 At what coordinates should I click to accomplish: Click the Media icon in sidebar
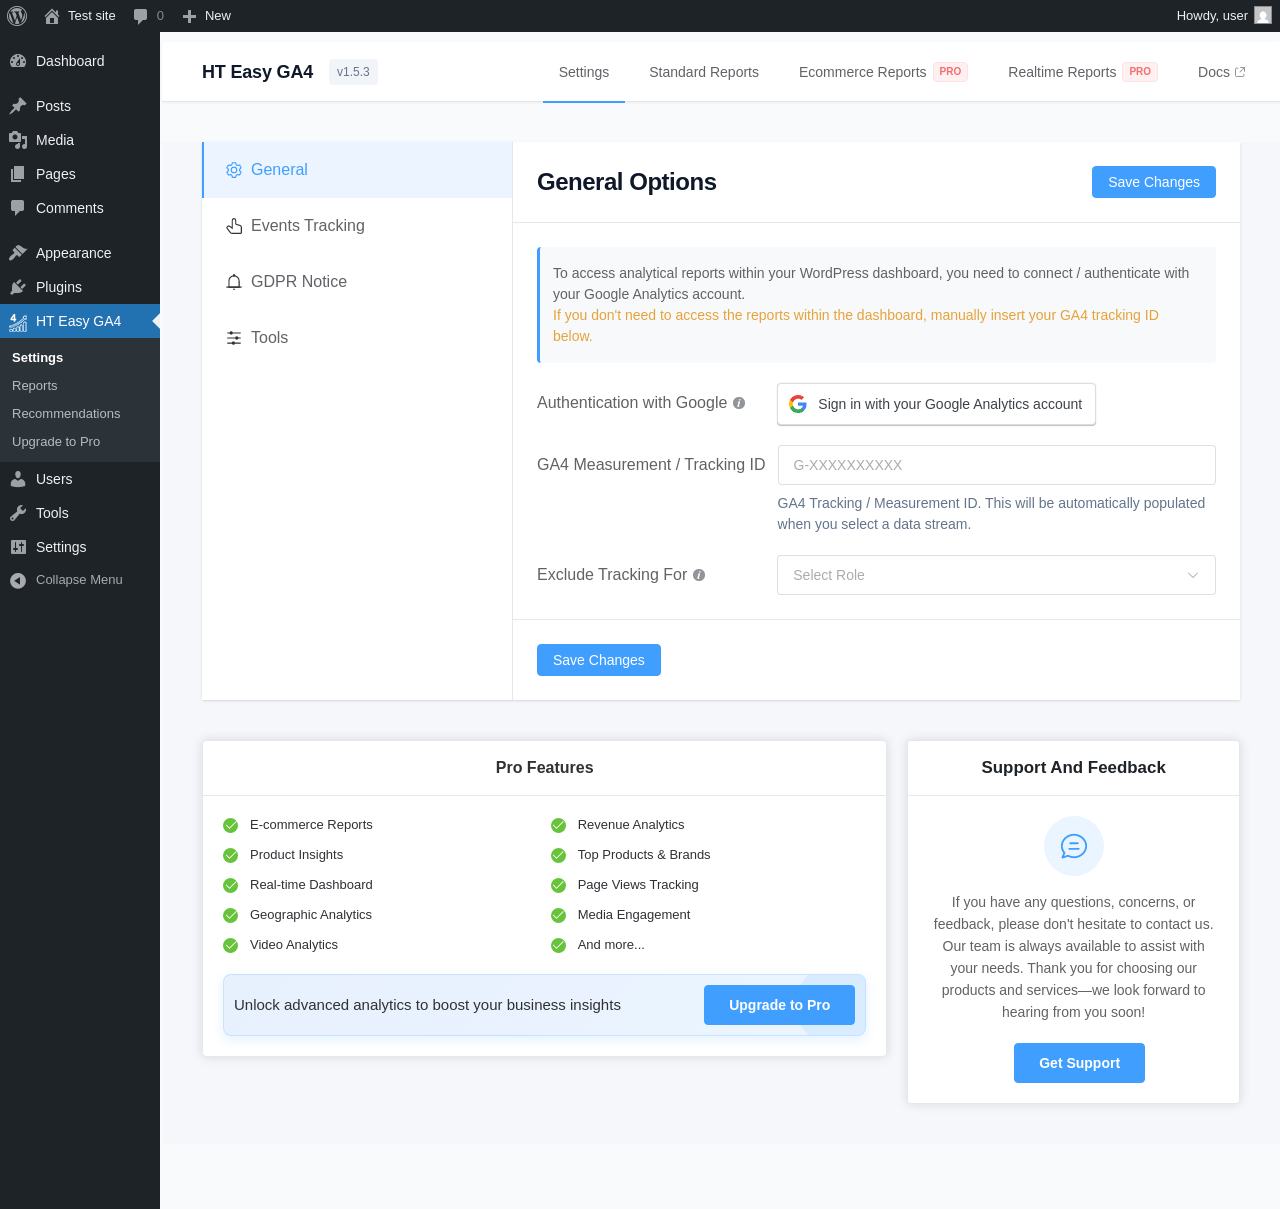click(18, 140)
